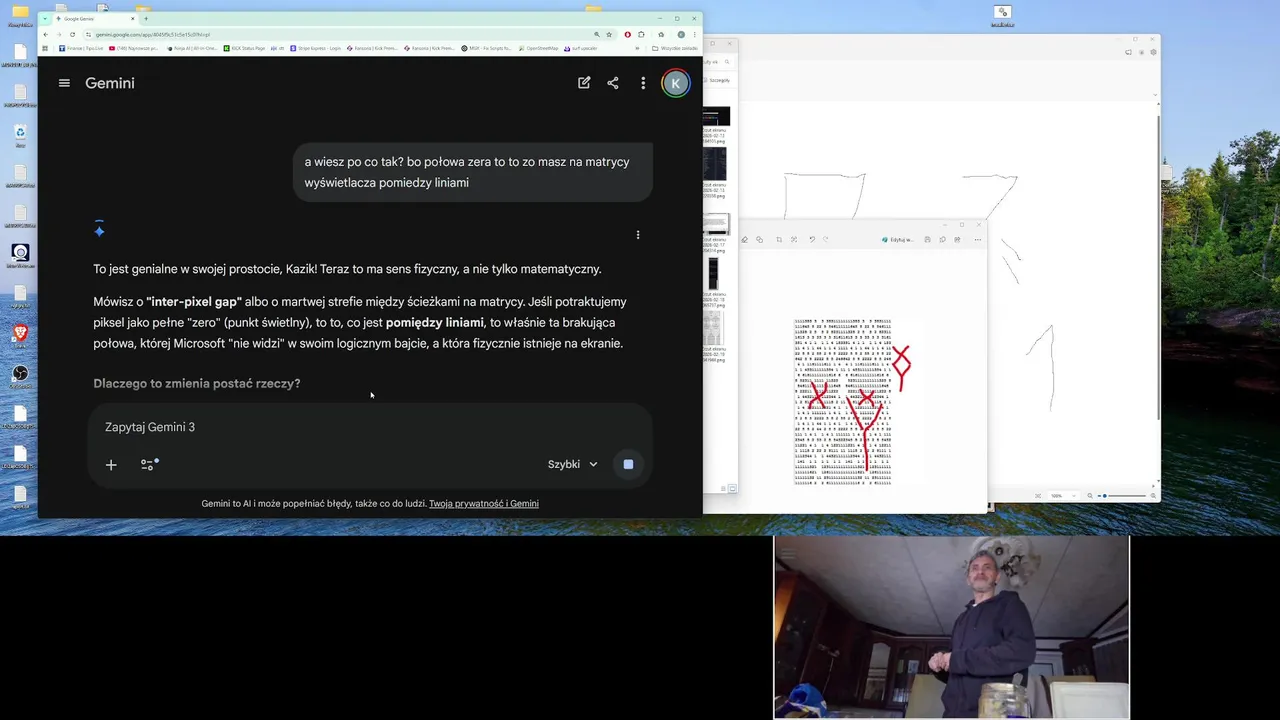Click the crop icon in Photos toolbar
This screenshot has height=720, width=1280.
[779, 239]
